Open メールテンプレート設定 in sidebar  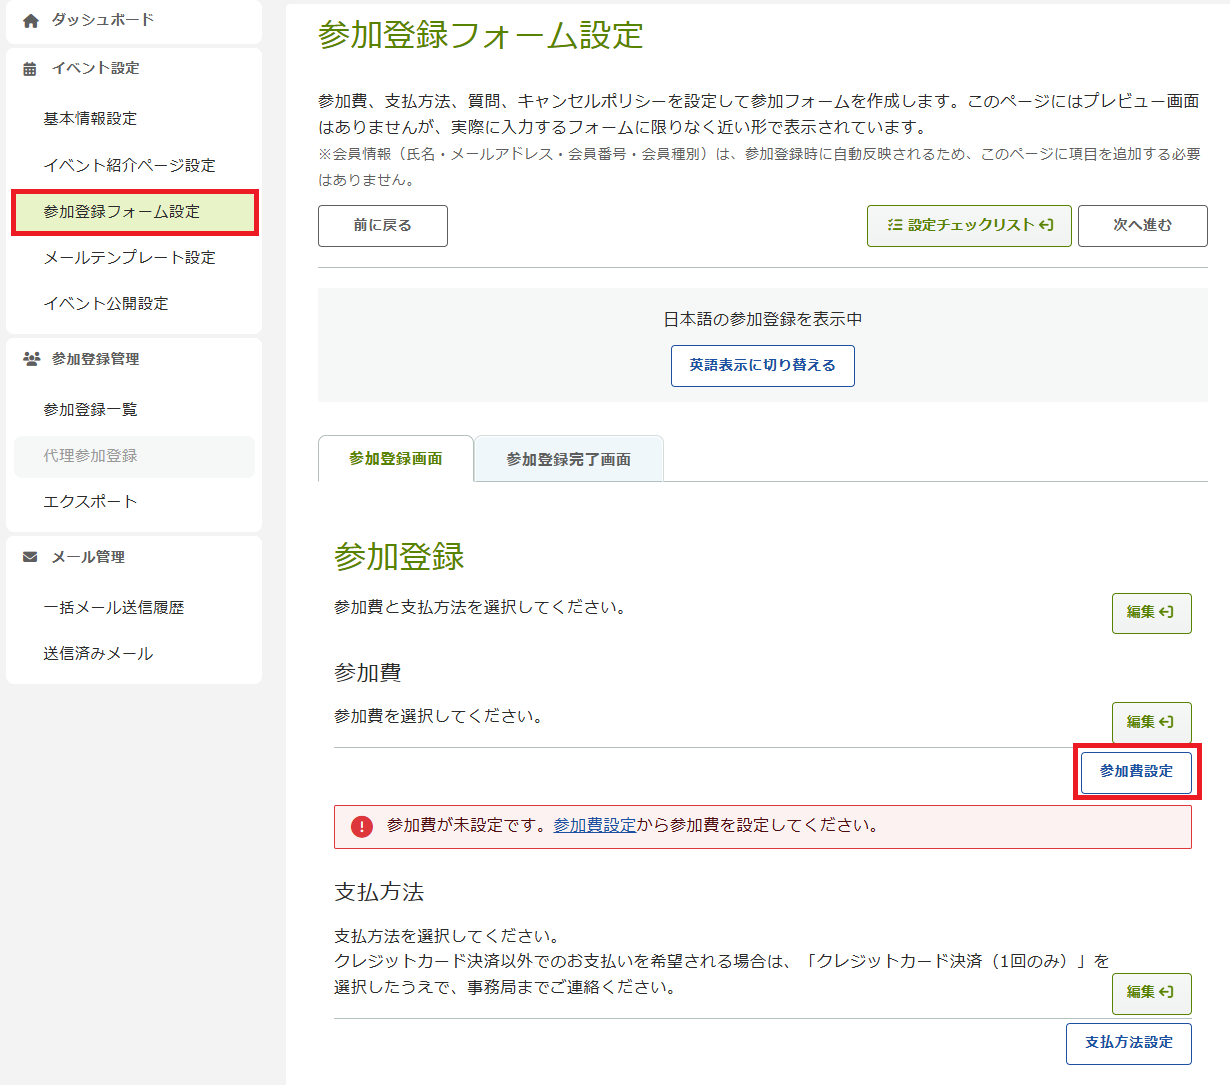click(129, 258)
